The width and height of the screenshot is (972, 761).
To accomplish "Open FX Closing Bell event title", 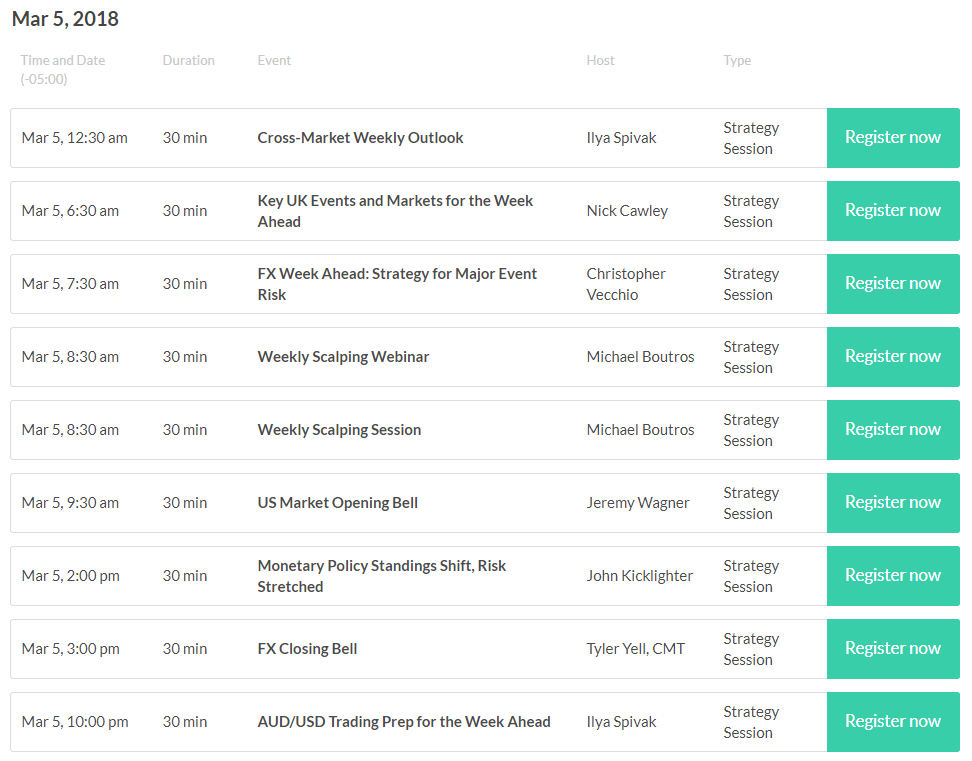I will pos(307,649).
